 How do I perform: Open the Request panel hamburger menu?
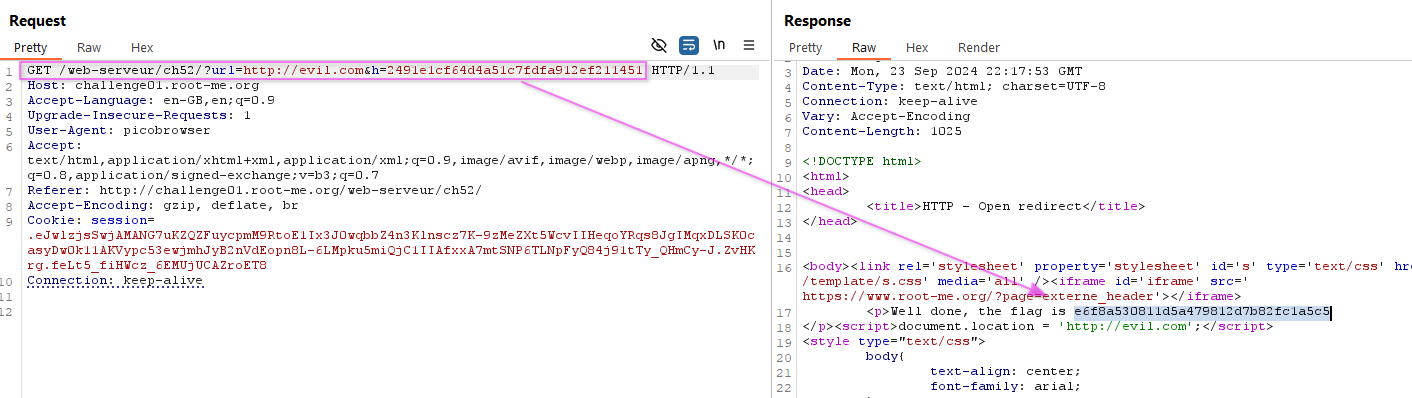[749, 46]
